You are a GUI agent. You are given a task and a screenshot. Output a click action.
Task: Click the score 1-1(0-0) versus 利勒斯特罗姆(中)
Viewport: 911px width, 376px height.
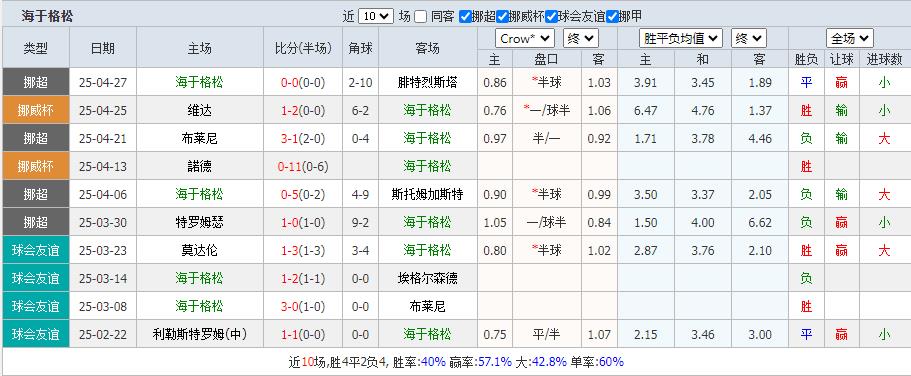[x=303, y=334]
